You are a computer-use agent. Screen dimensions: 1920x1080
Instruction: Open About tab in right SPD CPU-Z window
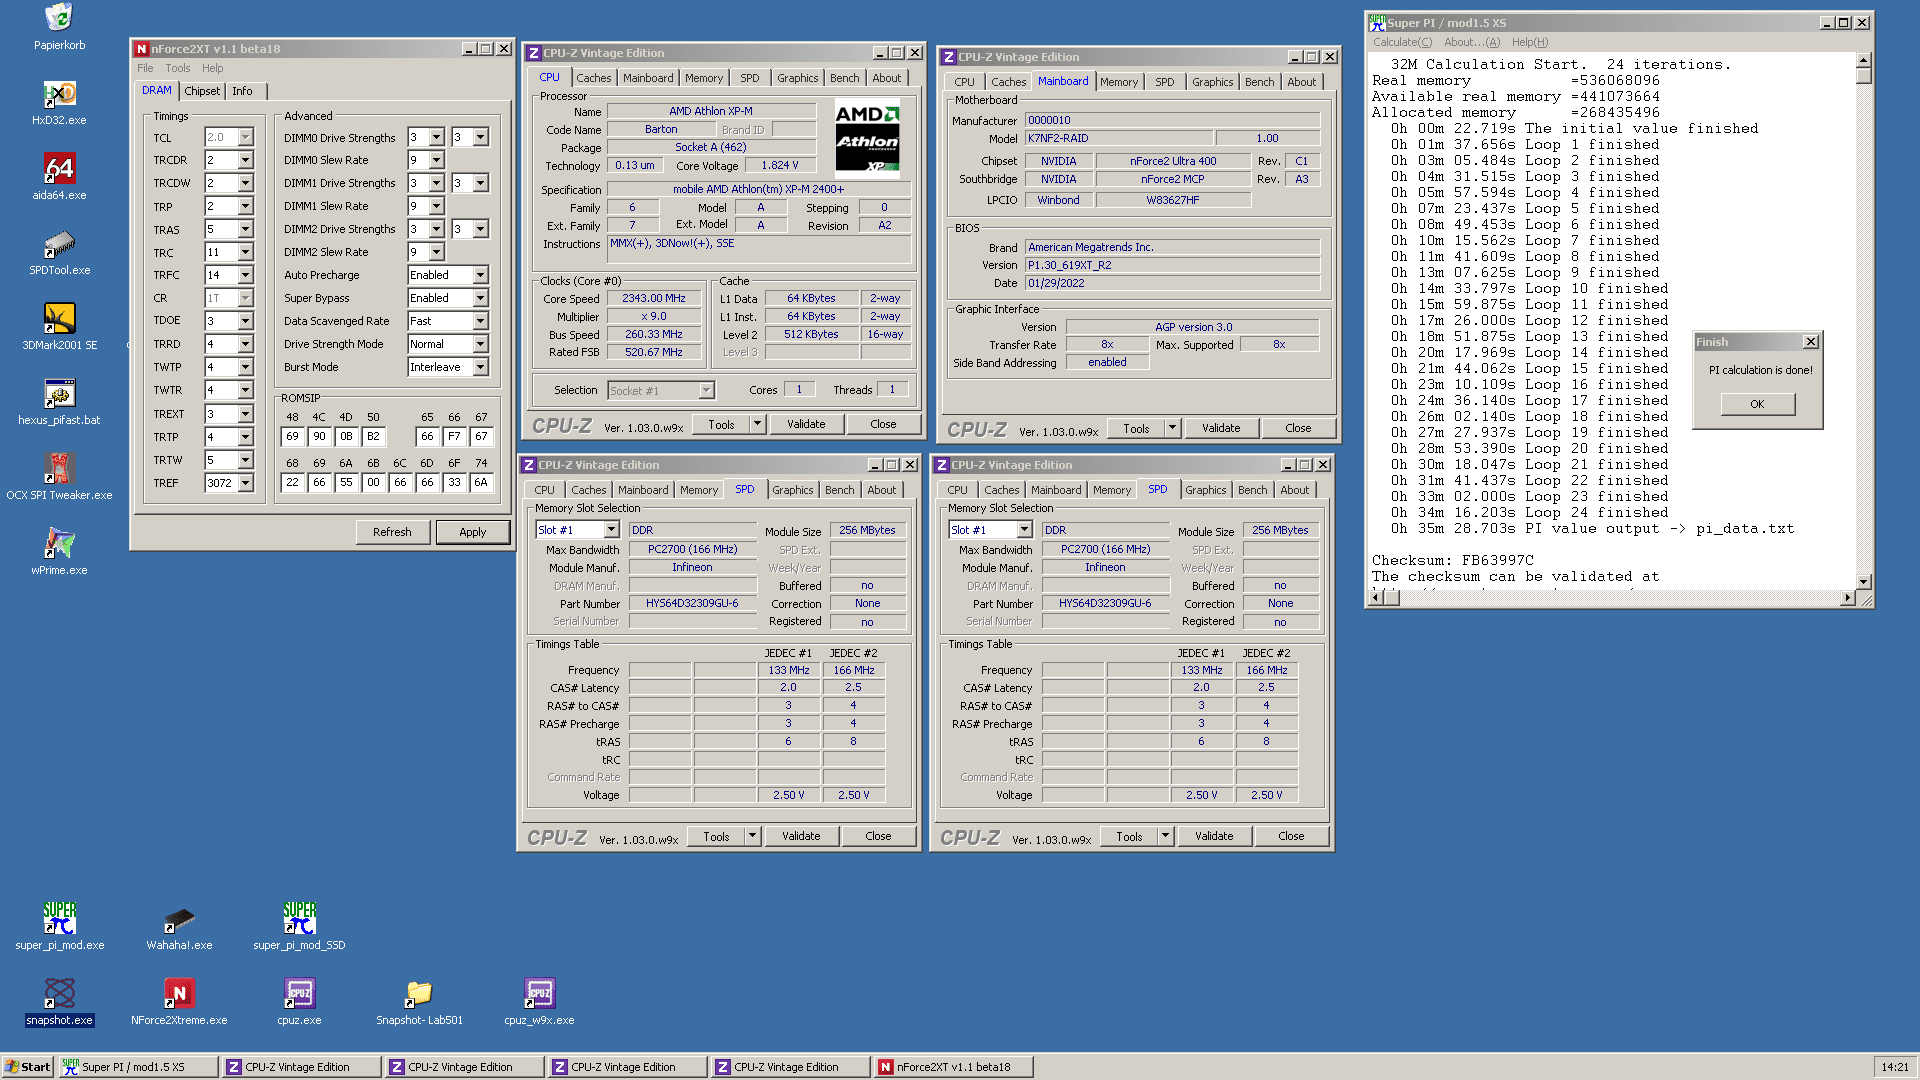click(1294, 490)
